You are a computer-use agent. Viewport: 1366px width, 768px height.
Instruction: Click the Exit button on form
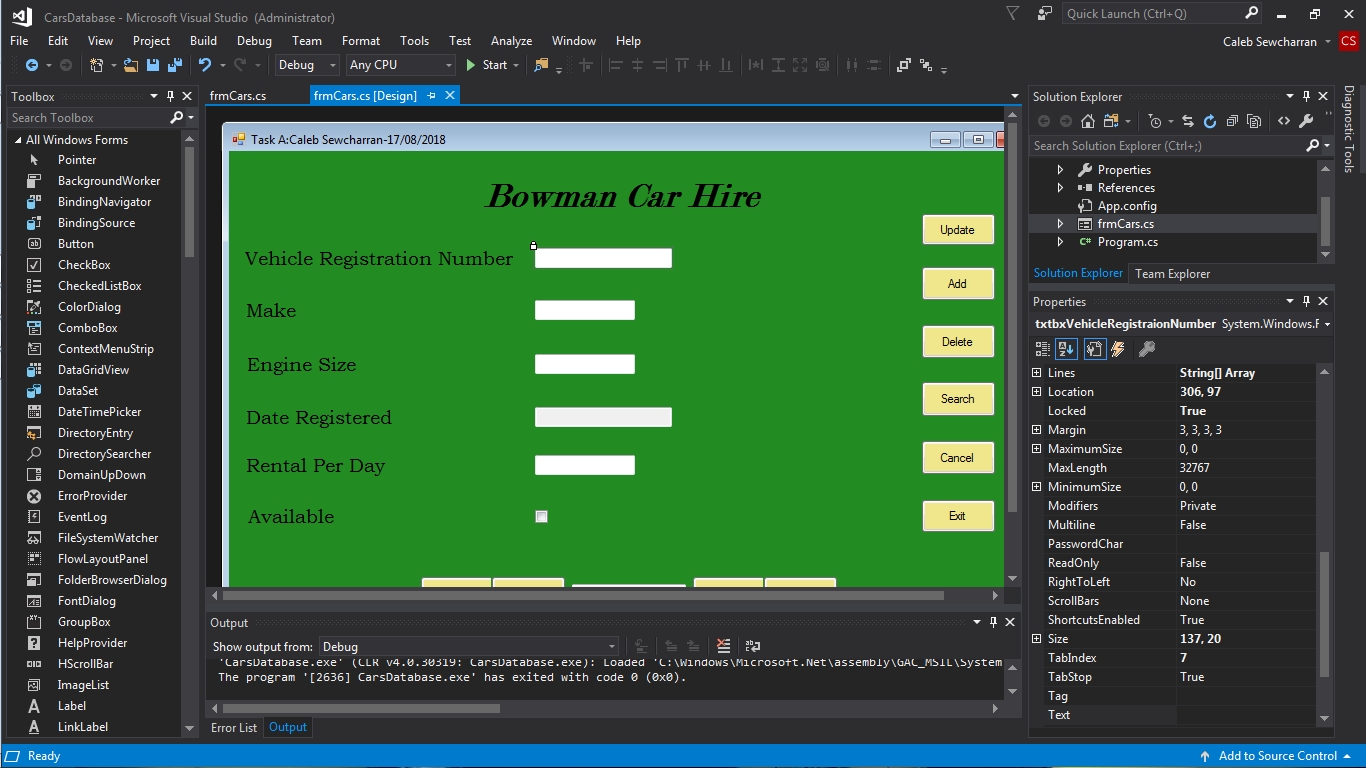(x=958, y=516)
